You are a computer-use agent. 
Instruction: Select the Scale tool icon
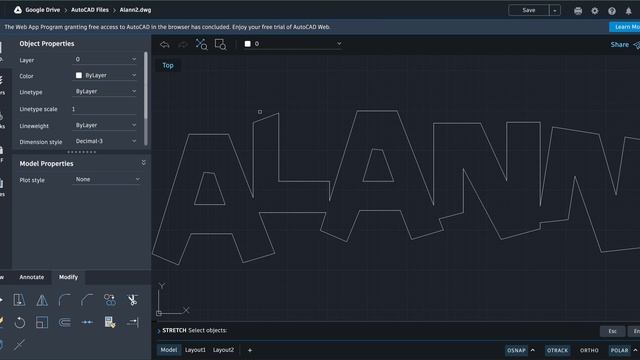pos(42,322)
